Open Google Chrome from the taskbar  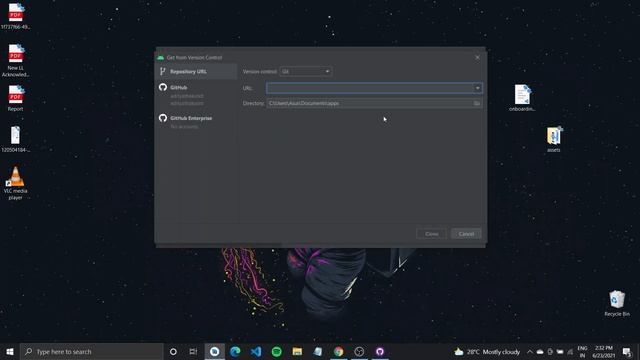pyautogui.click(x=338, y=351)
